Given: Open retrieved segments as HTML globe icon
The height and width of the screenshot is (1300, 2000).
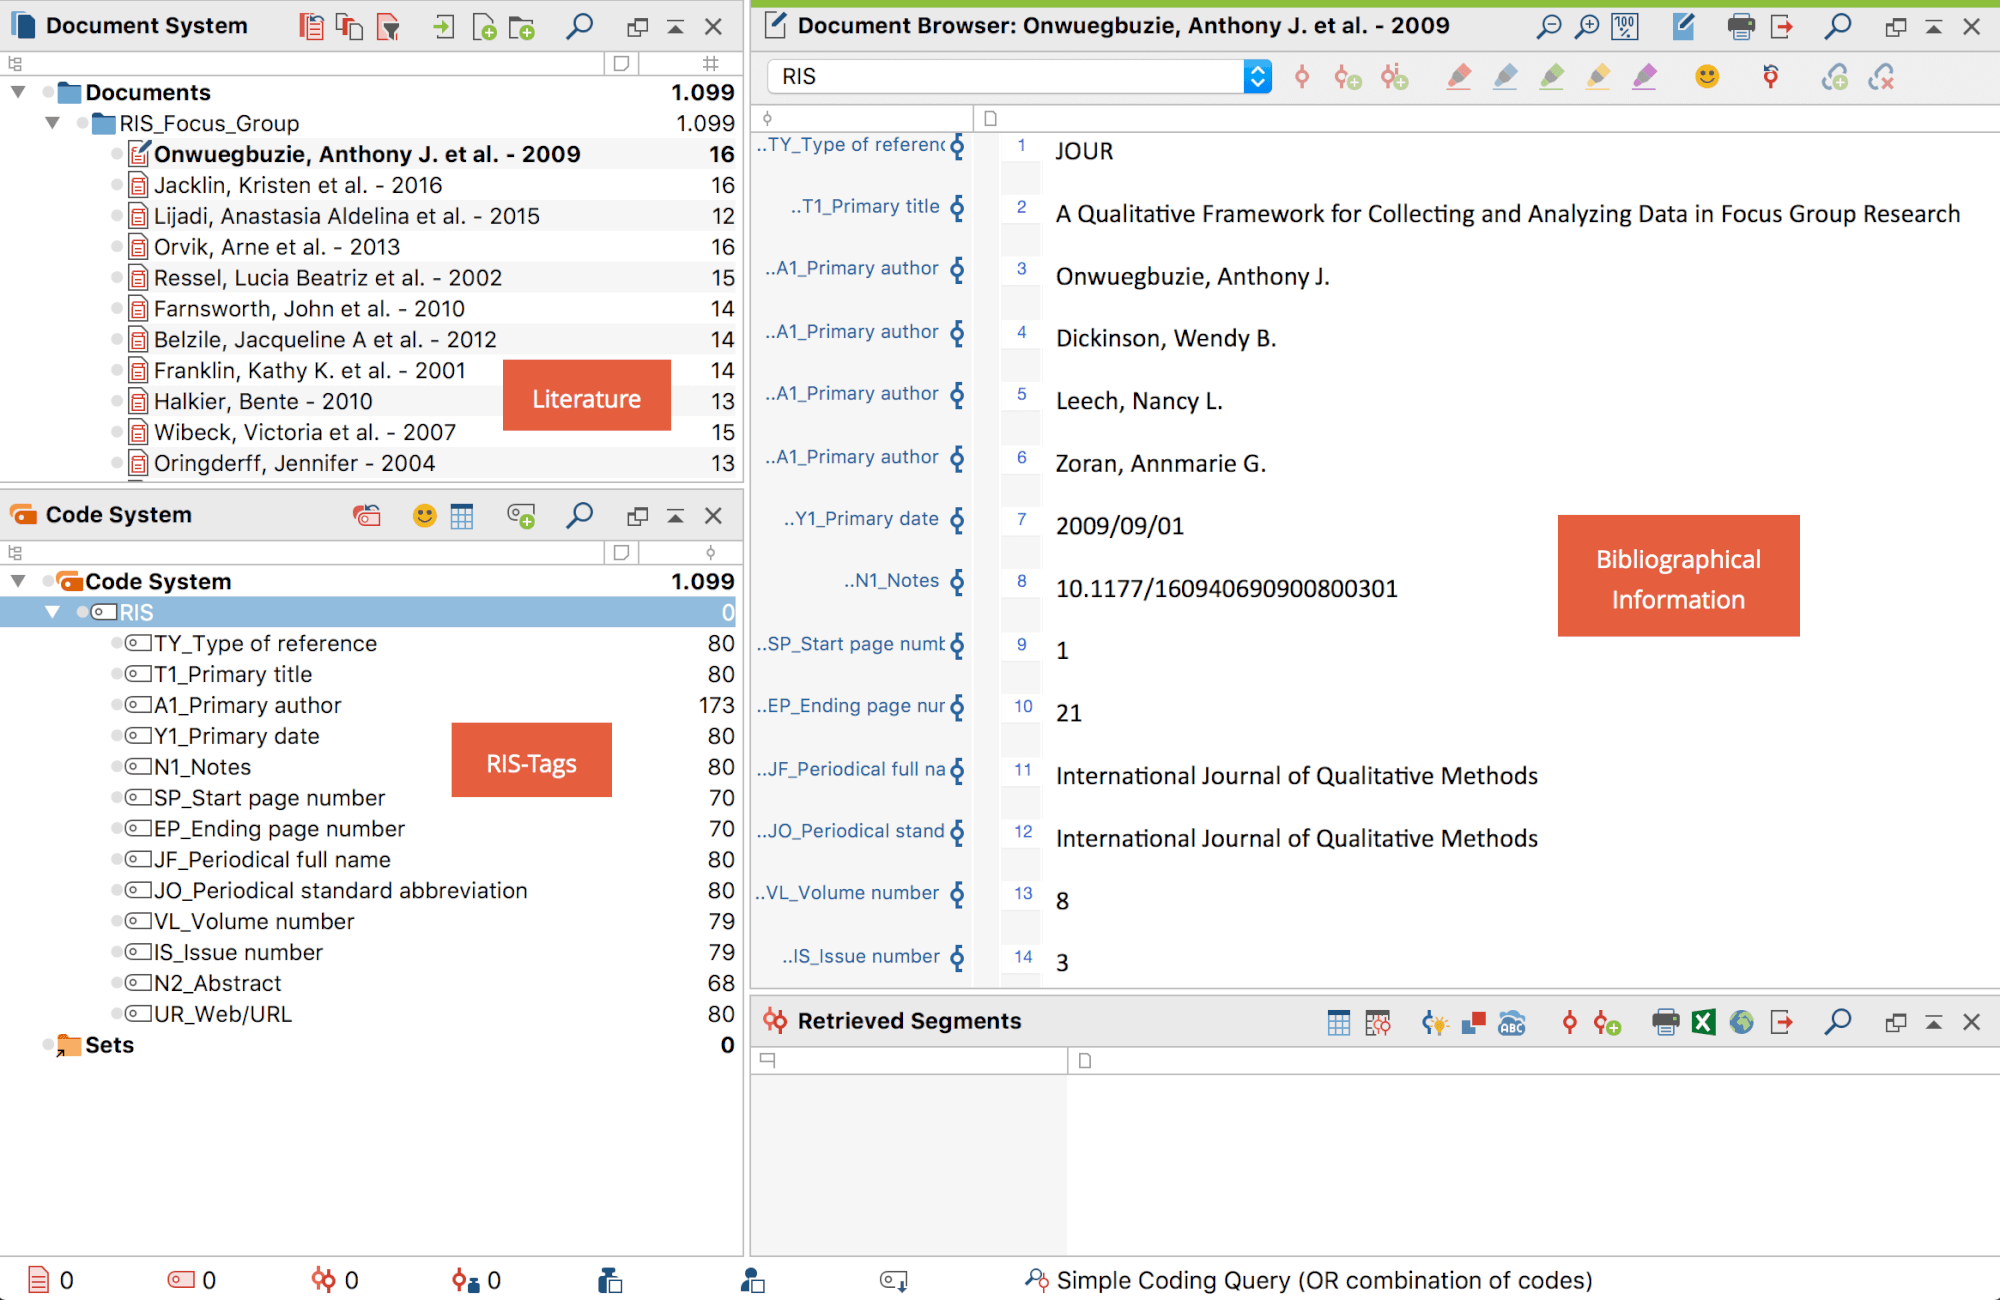Looking at the screenshot, I should click(1742, 1022).
